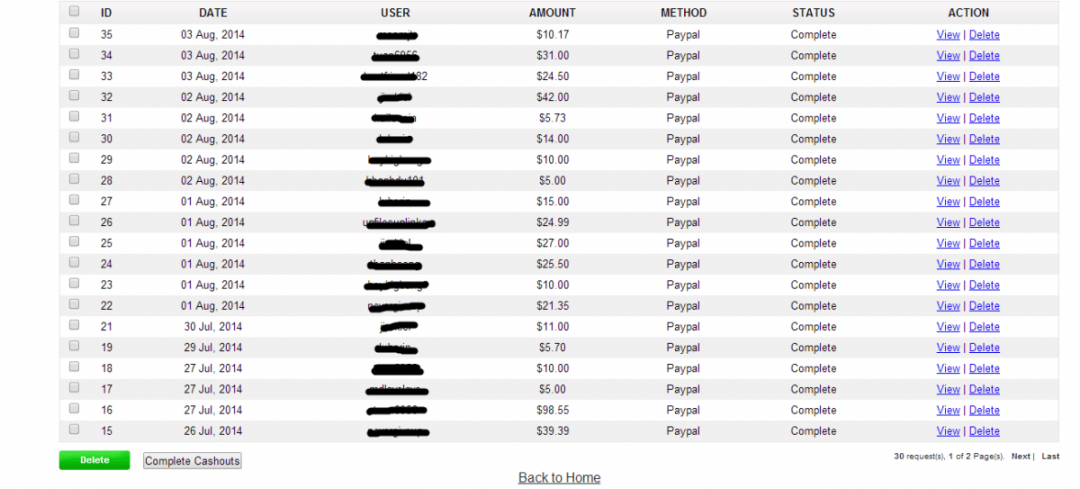This screenshot has width=1080, height=489.
Task: View request ID 26 for $24.99
Action: (948, 223)
